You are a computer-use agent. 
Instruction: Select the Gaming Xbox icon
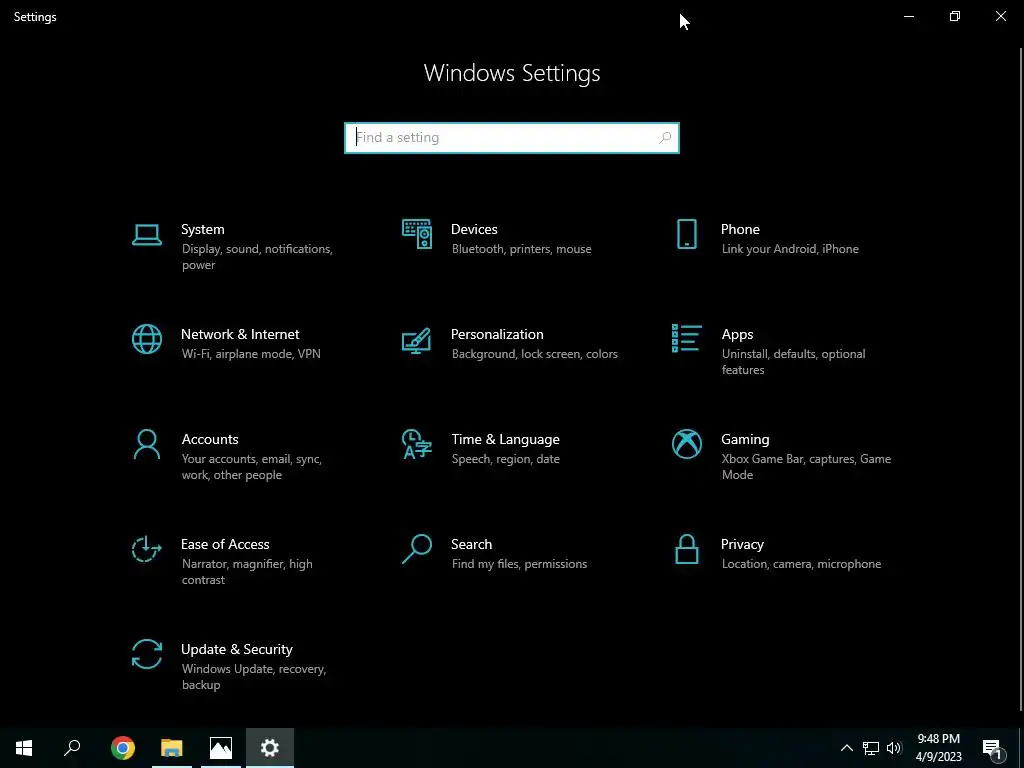(686, 444)
